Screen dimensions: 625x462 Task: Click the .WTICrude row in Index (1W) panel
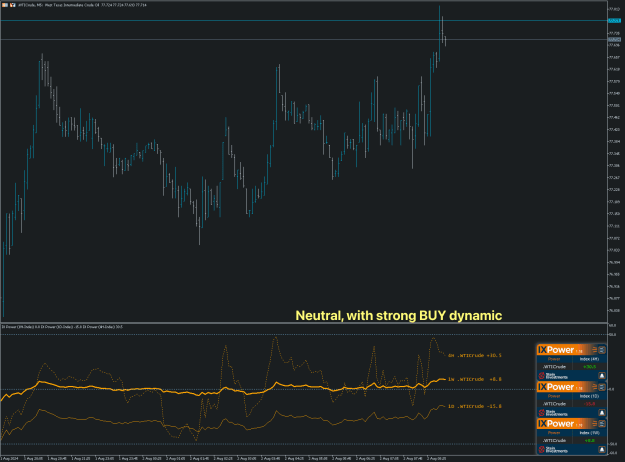tap(572, 440)
